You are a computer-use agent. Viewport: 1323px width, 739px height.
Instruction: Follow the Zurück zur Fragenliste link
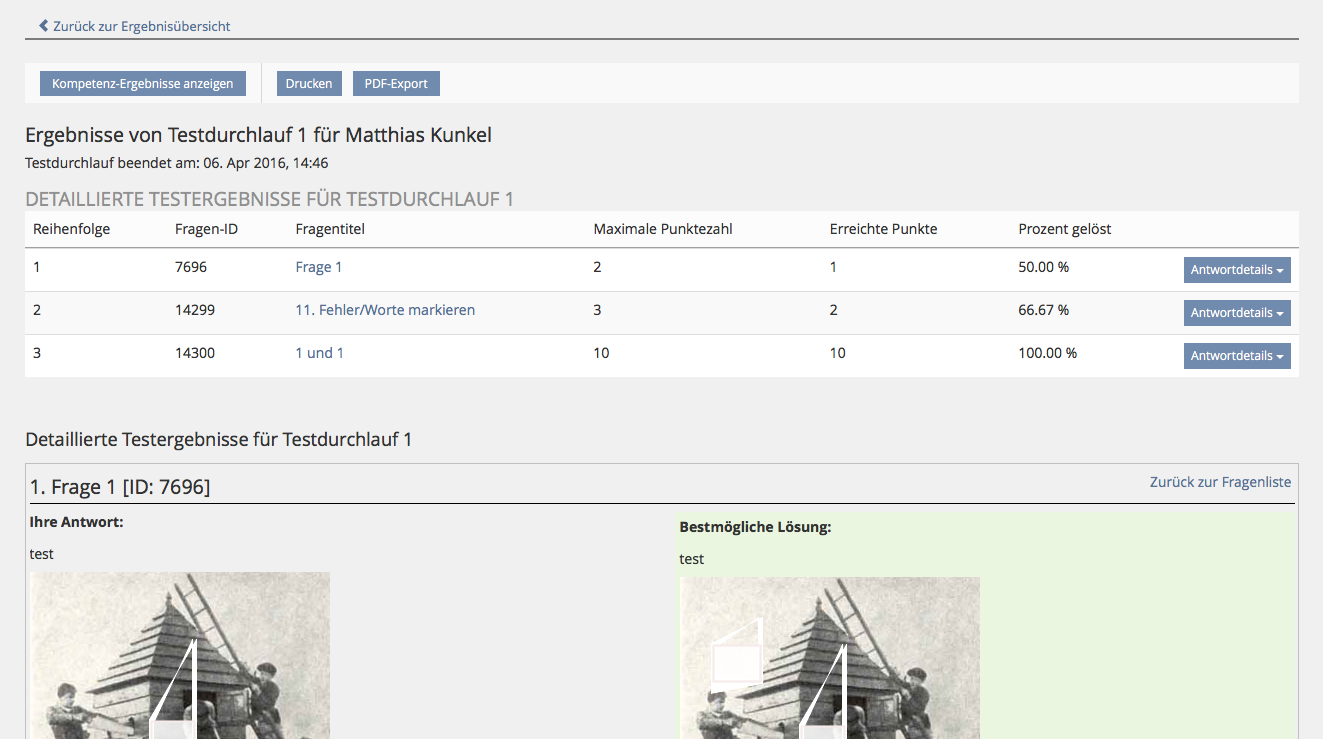coord(1220,482)
